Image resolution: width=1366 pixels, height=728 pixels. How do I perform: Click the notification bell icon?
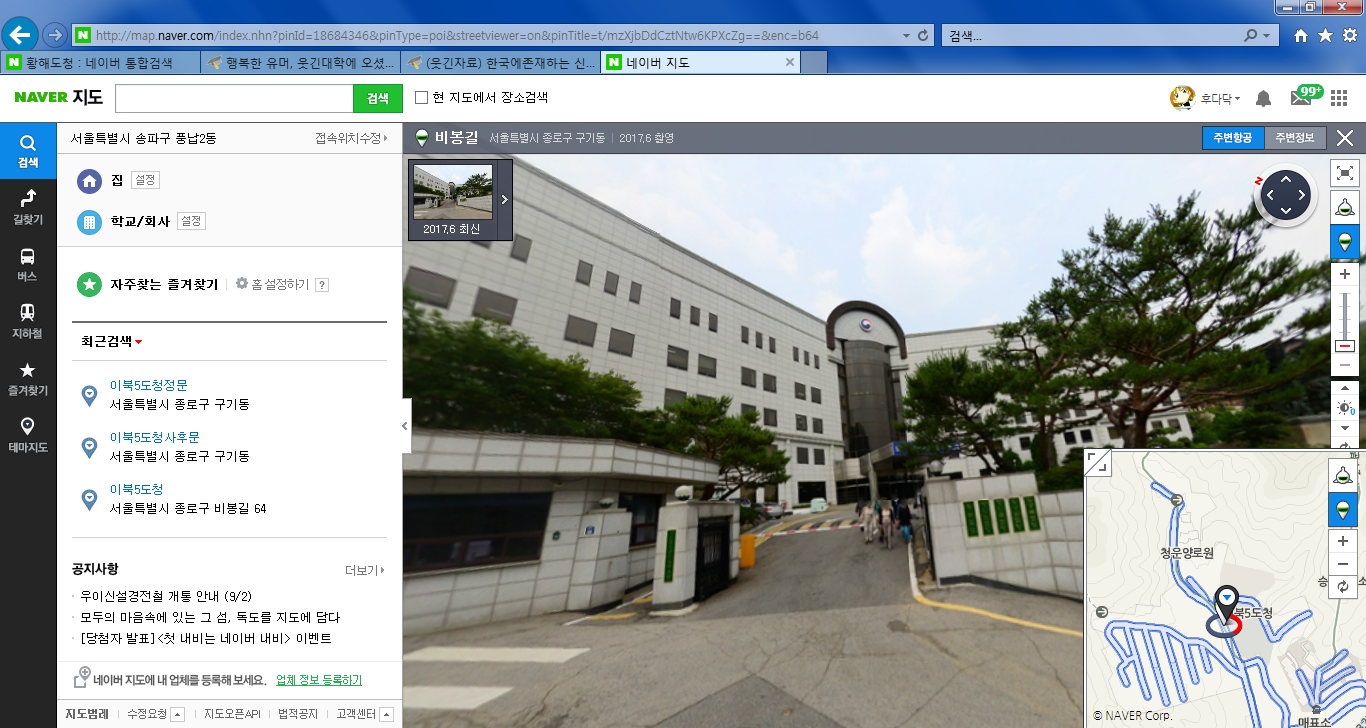1263,98
